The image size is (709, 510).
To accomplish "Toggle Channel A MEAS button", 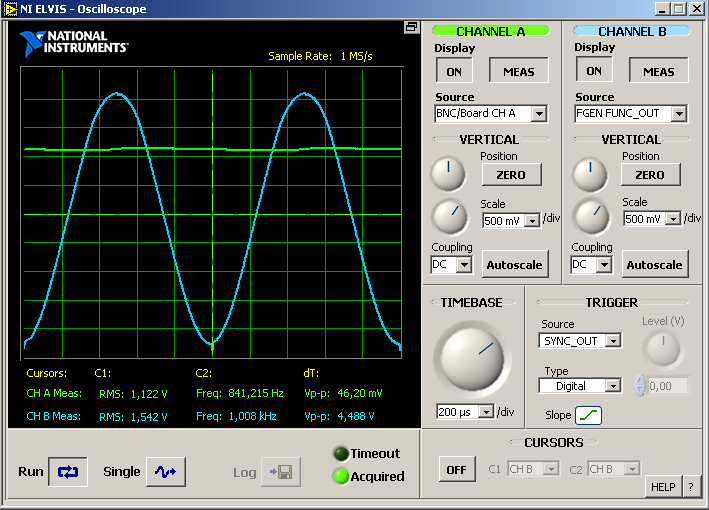I will 519,71.
